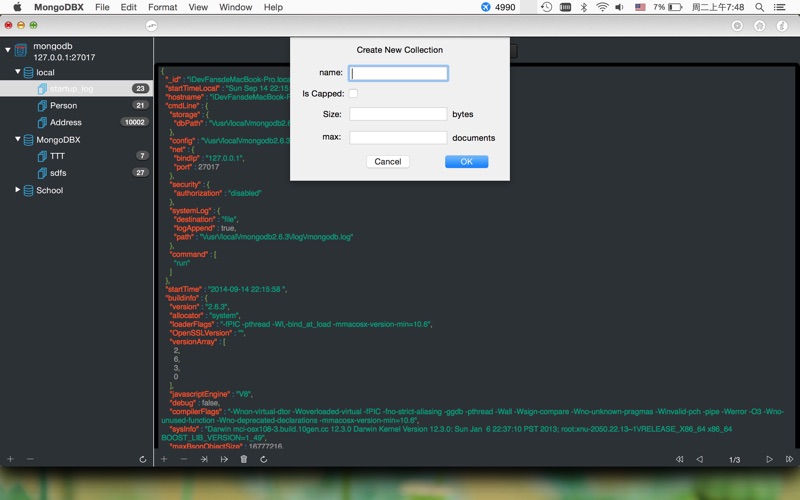
Task: Open the Format menu
Action: [162, 7]
